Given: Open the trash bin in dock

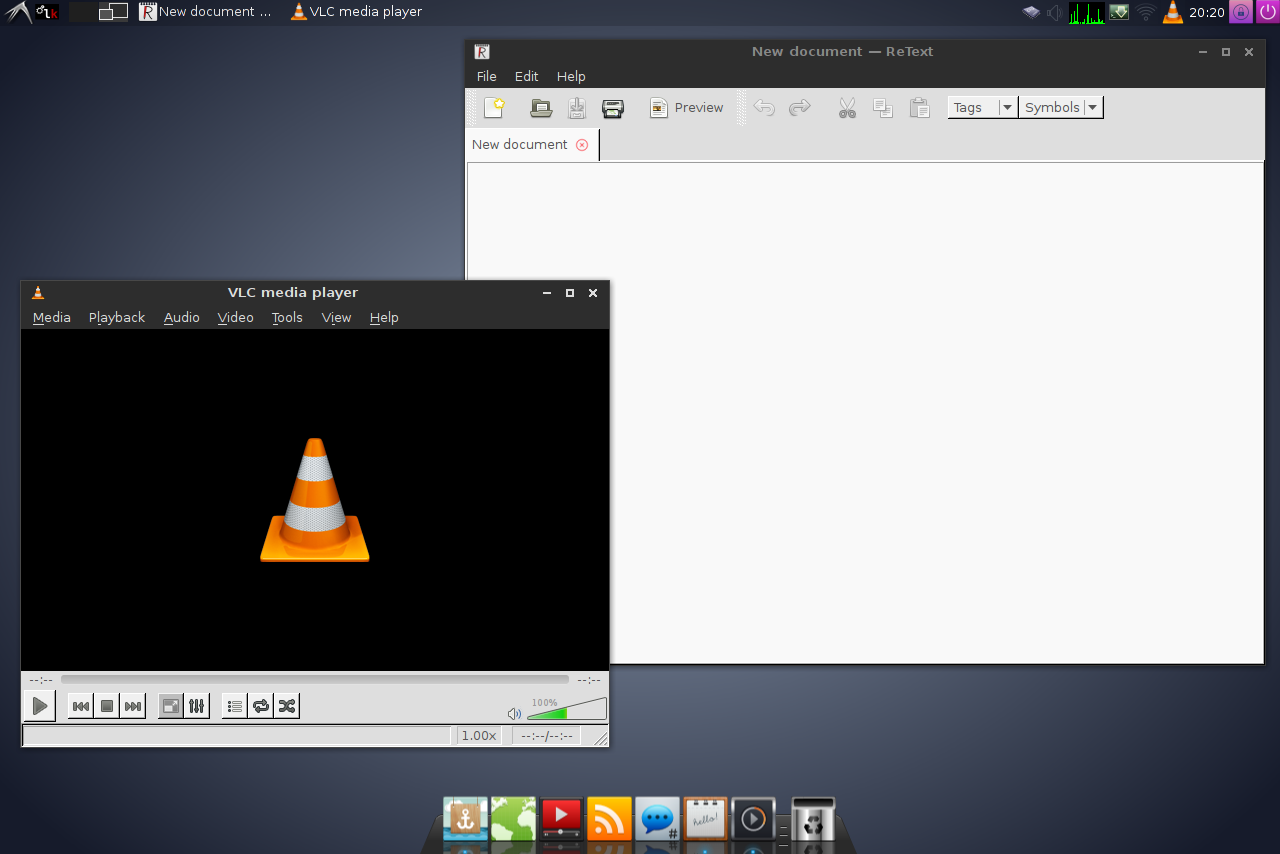Looking at the screenshot, I should coord(813,819).
